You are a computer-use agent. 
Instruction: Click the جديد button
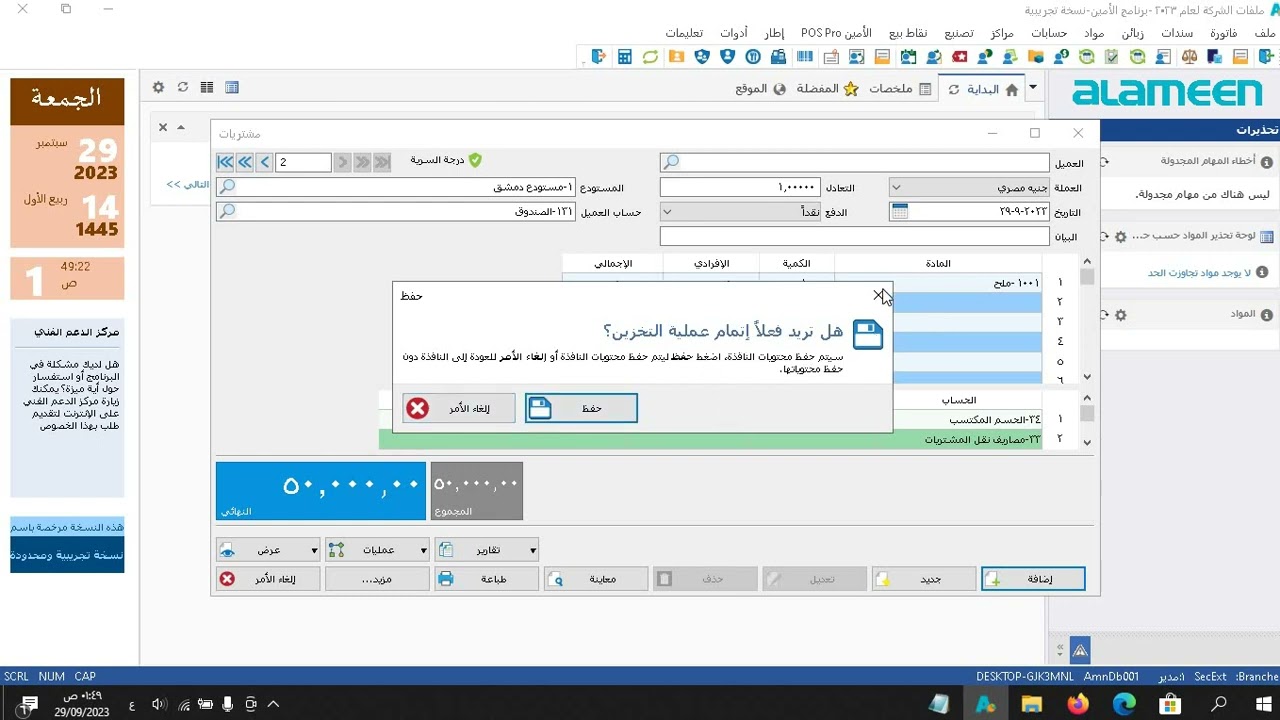coord(924,579)
